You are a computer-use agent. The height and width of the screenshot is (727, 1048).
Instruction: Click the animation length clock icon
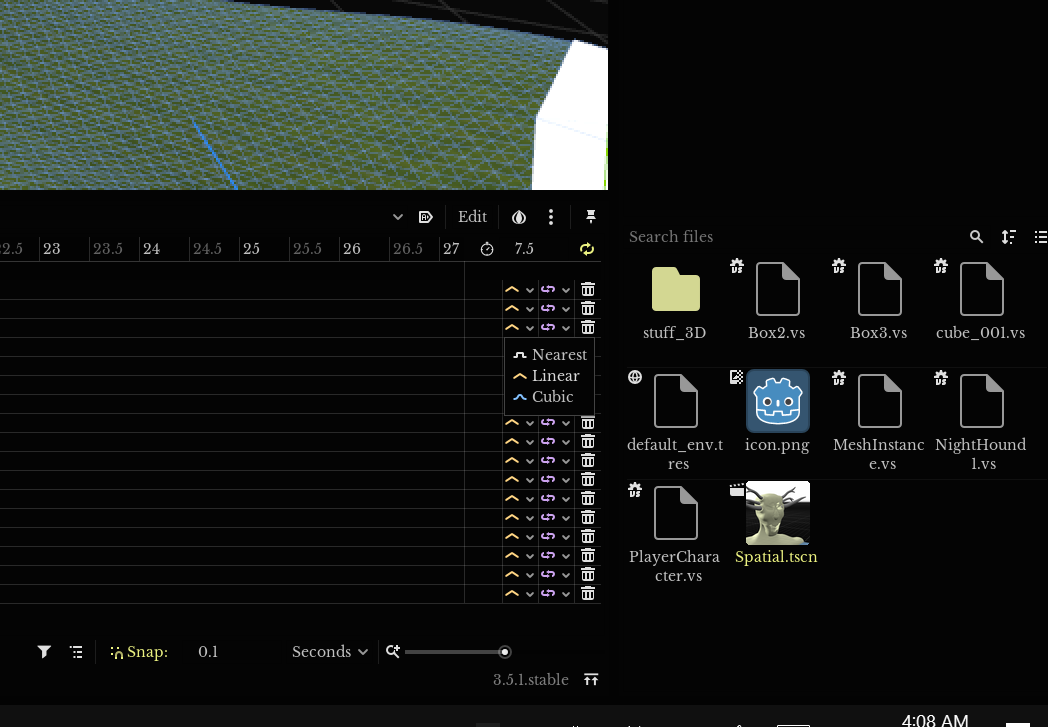[x=487, y=249]
